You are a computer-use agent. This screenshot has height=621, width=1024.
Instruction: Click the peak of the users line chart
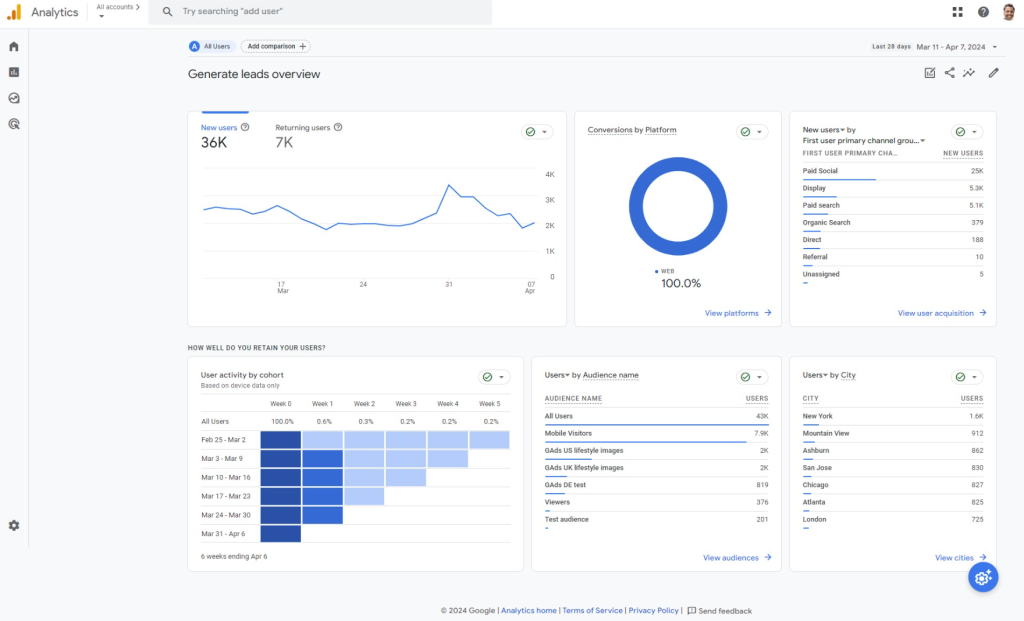pyautogui.click(x=449, y=185)
